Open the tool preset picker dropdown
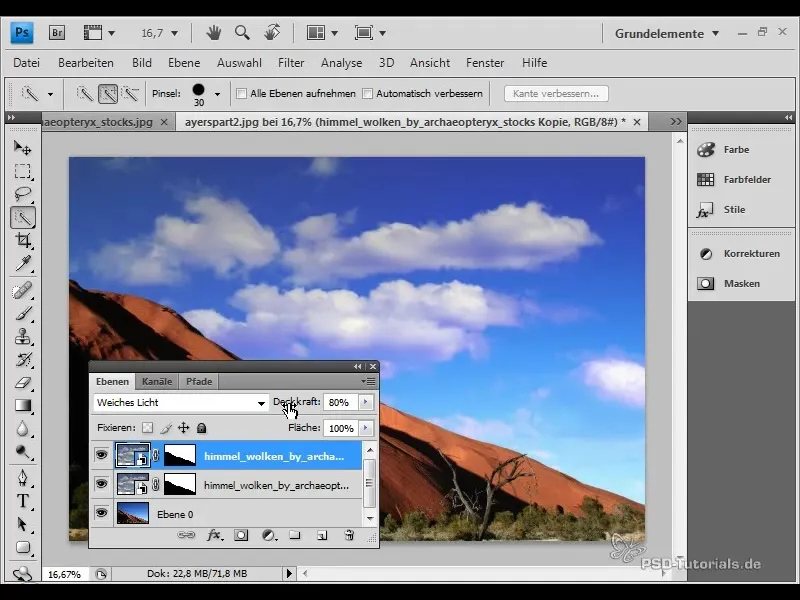 tap(50, 94)
